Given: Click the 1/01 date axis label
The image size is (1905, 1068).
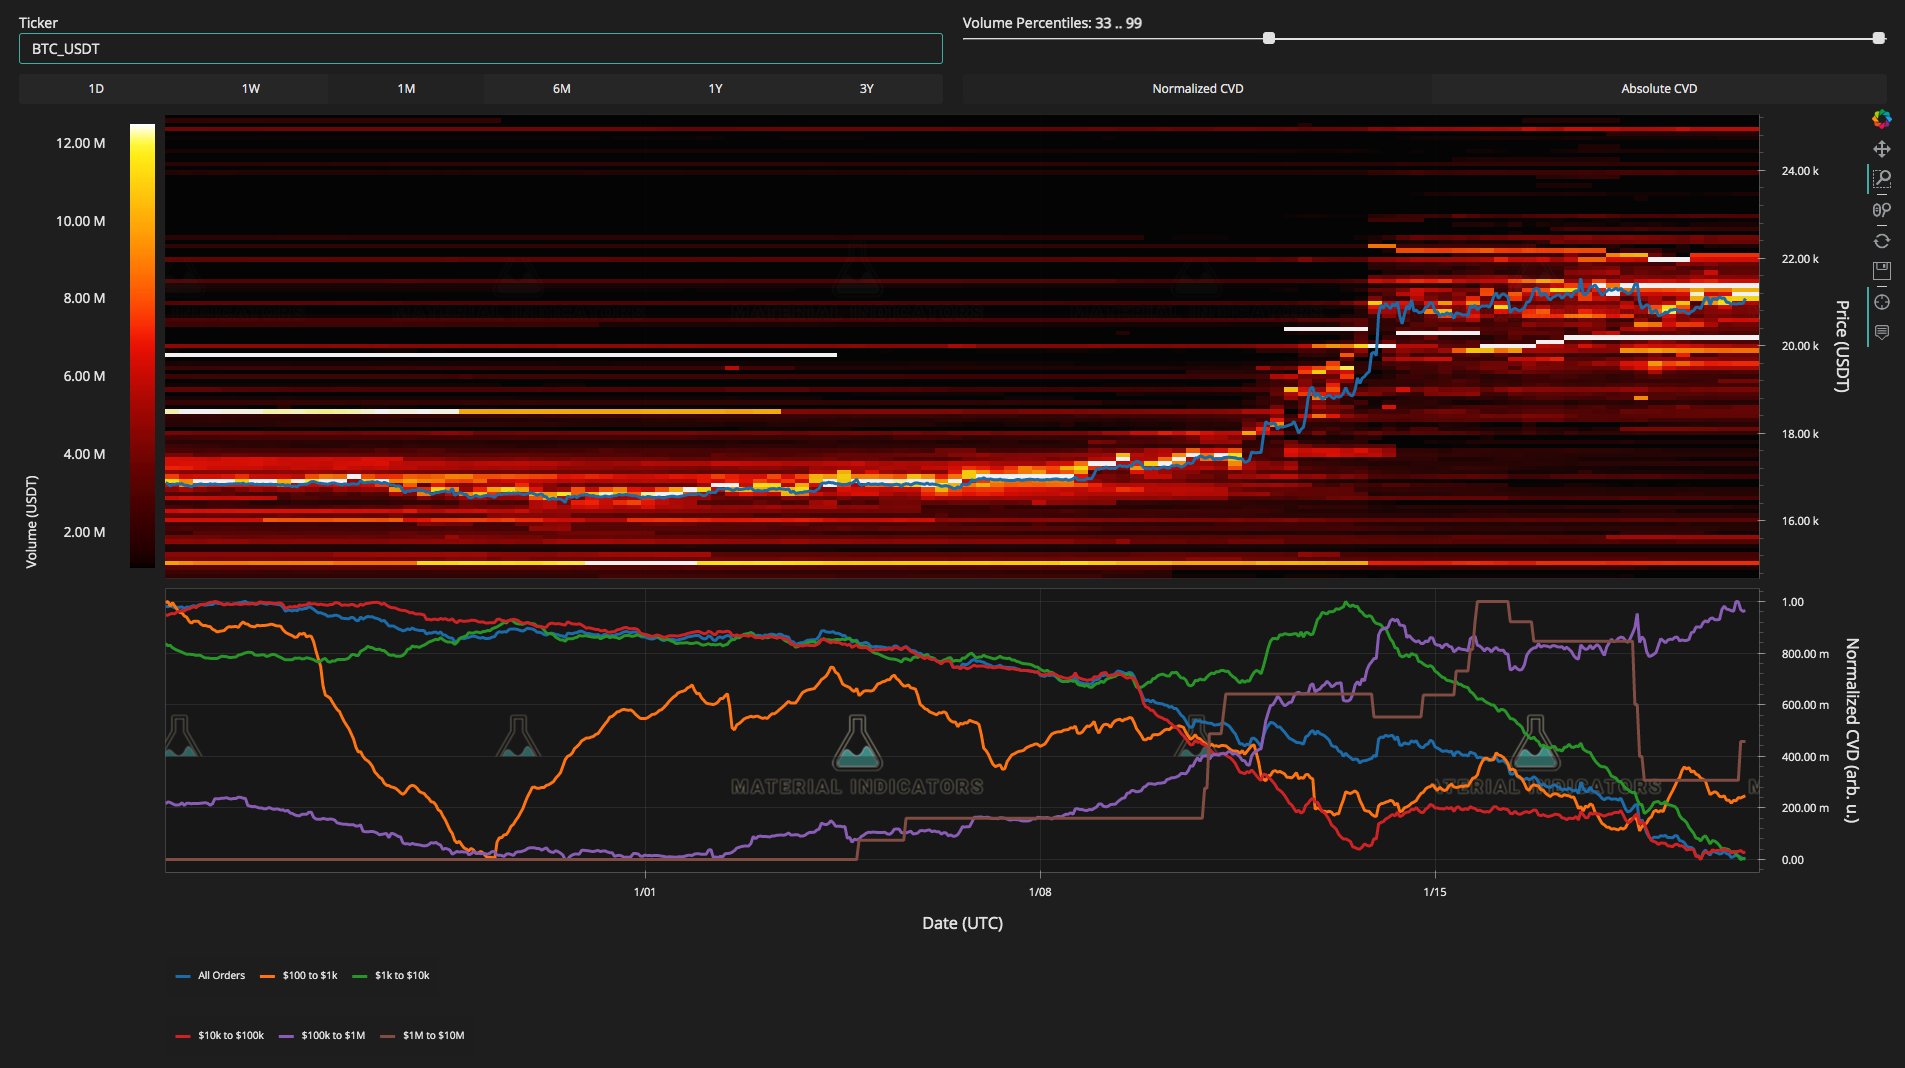Looking at the screenshot, I should point(645,892).
